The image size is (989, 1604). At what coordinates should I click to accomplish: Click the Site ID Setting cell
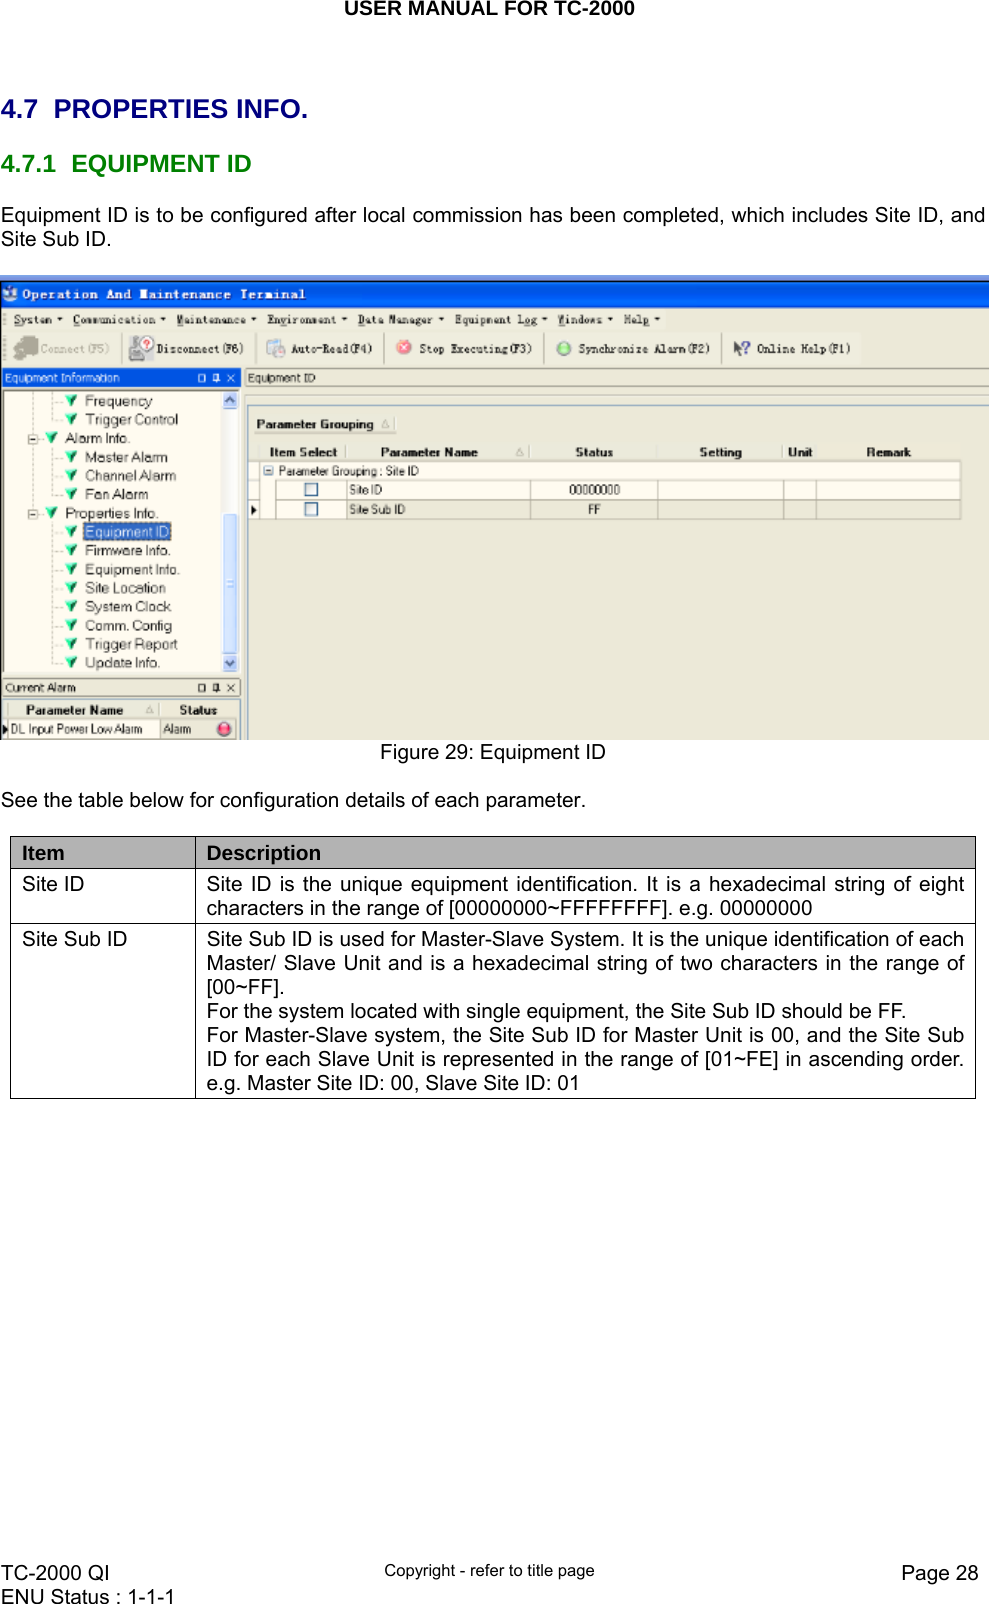720,490
